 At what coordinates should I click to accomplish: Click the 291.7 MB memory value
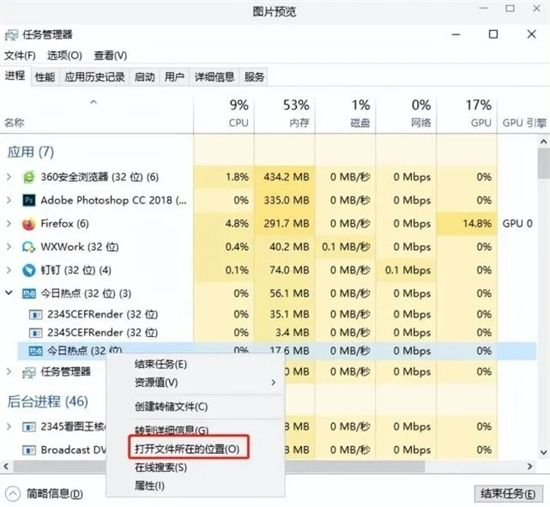286,224
